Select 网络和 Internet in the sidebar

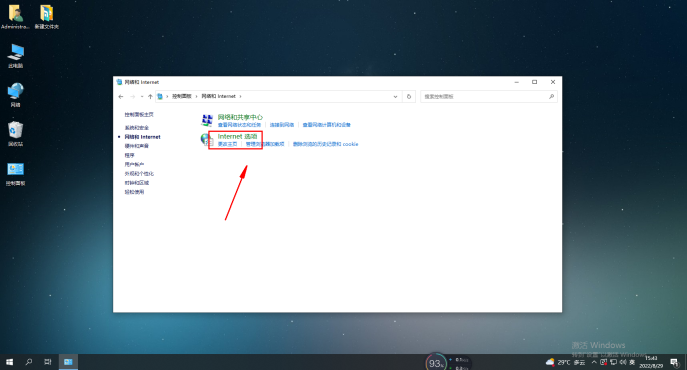coord(142,137)
